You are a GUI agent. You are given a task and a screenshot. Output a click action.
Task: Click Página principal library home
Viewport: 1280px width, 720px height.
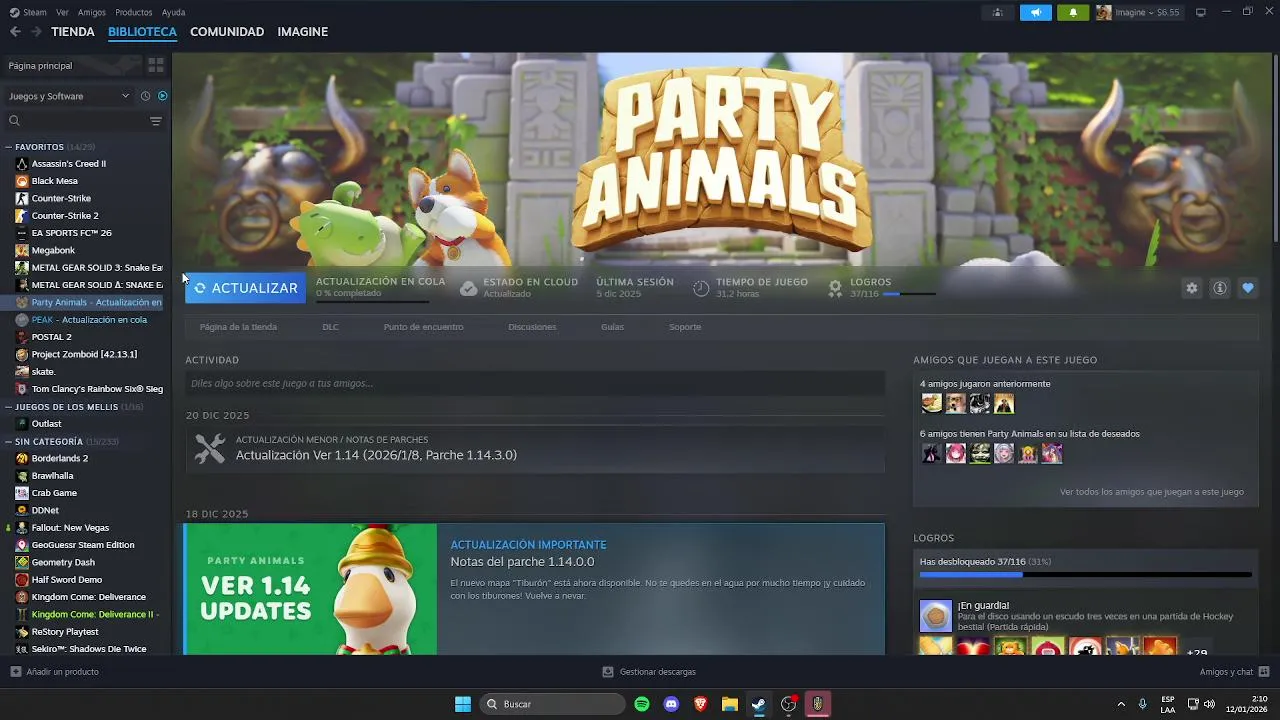(40, 65)
